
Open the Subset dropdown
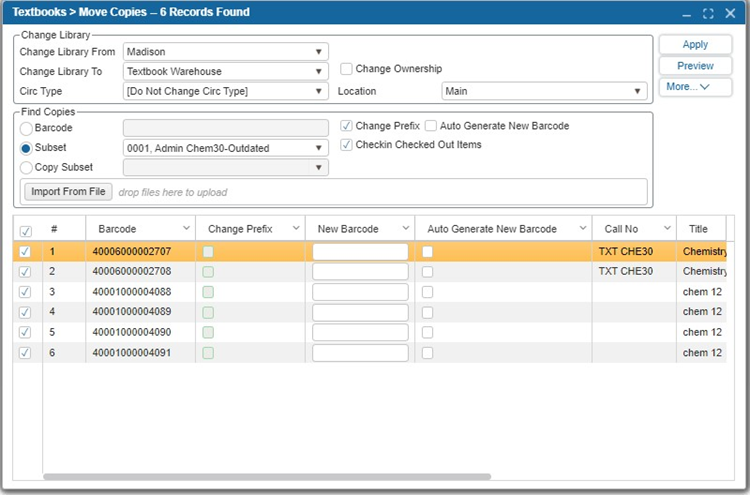pyautogui.click(x=226, y=148)
